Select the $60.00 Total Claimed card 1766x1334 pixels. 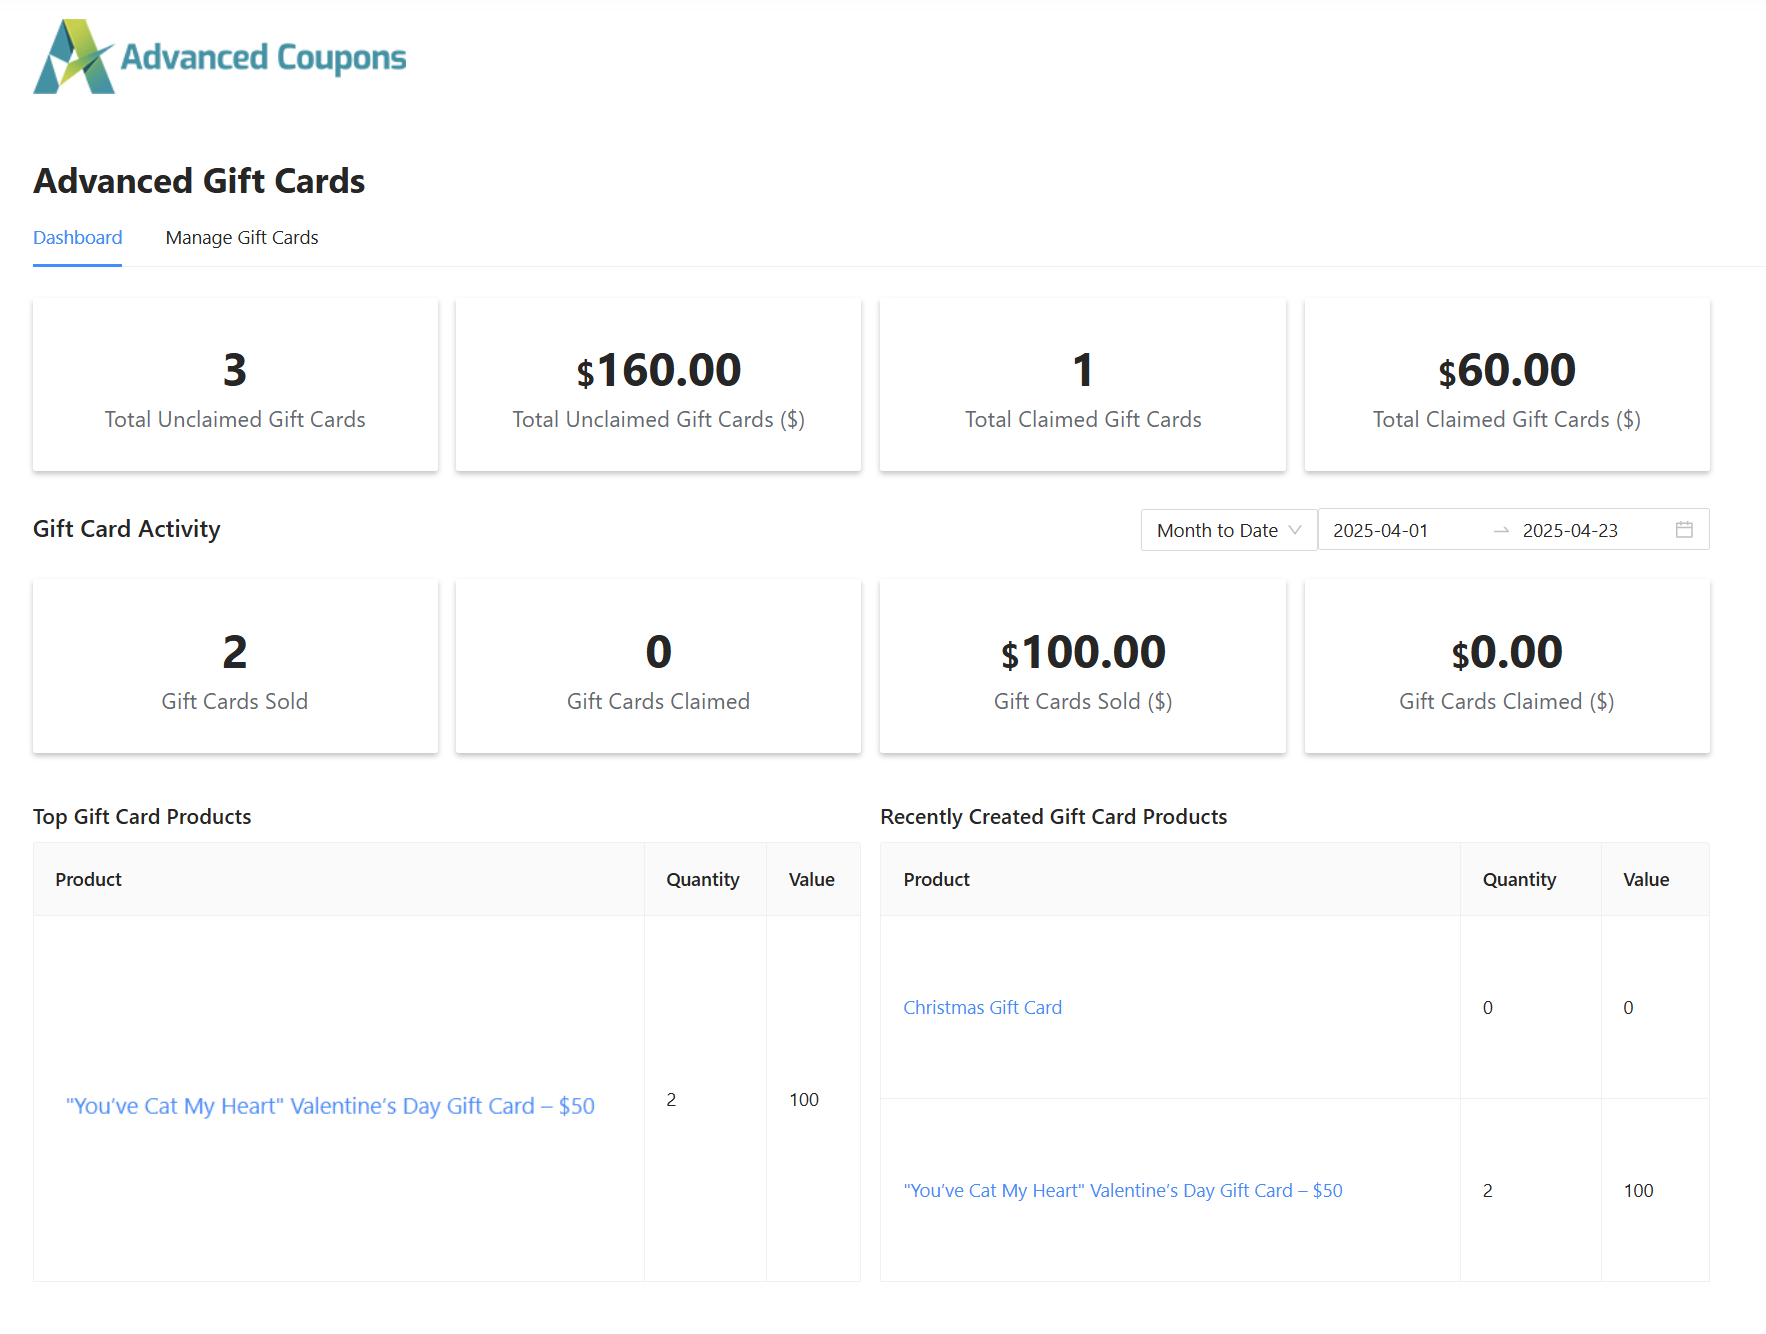(x=1507, y=385)
